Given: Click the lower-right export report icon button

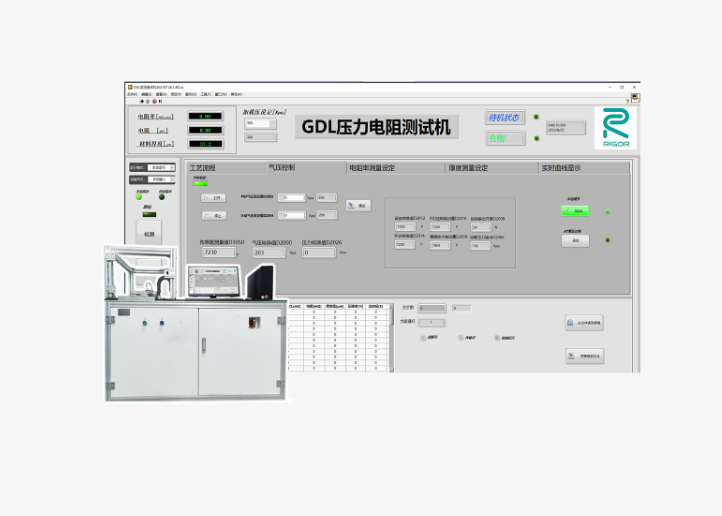Looking at the screenshot, I should pyautogui.click(x=584, y=356).
